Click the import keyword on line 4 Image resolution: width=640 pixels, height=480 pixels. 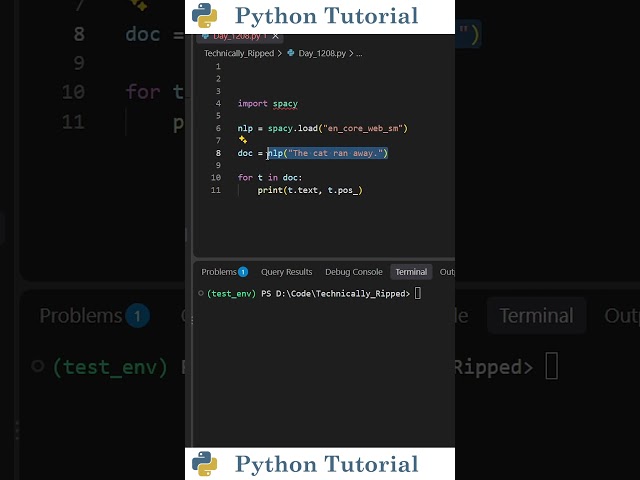pos(253,103)
